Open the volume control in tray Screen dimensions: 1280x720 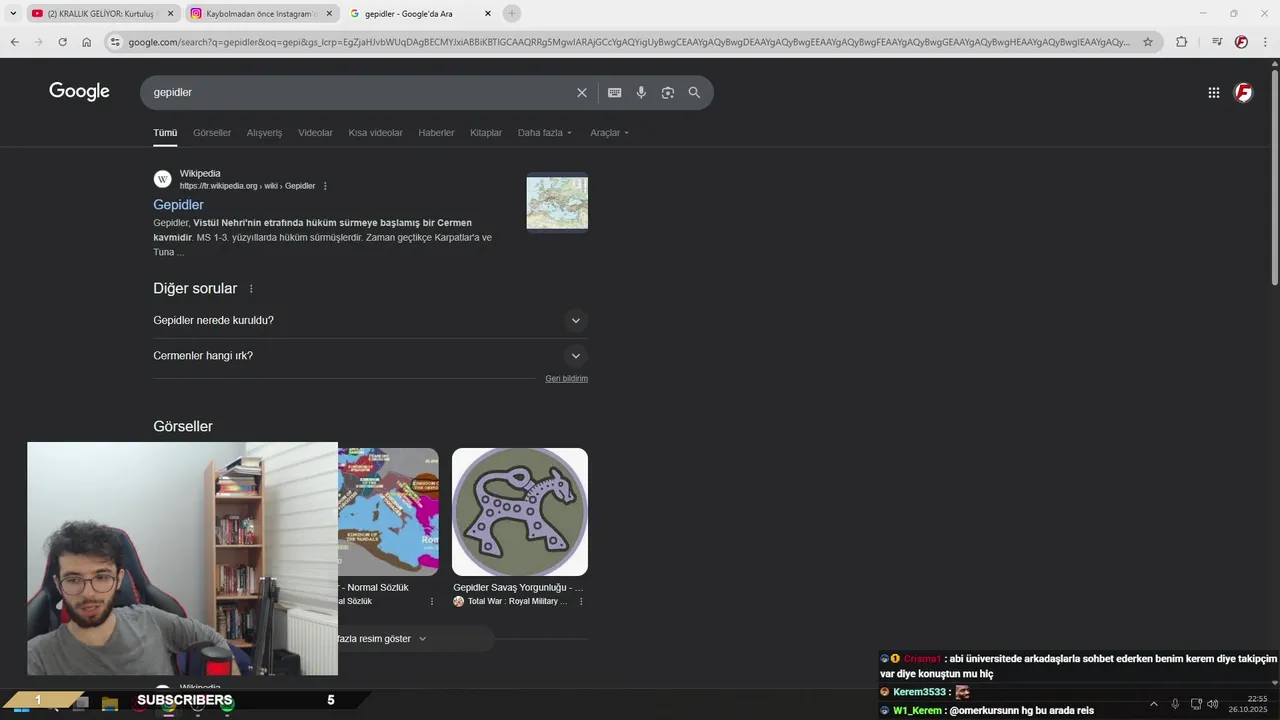1213,704
